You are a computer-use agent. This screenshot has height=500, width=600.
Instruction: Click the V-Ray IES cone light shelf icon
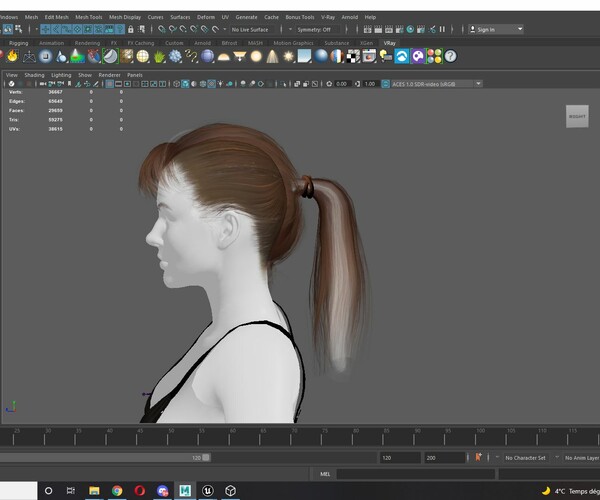tap(272, 56)
